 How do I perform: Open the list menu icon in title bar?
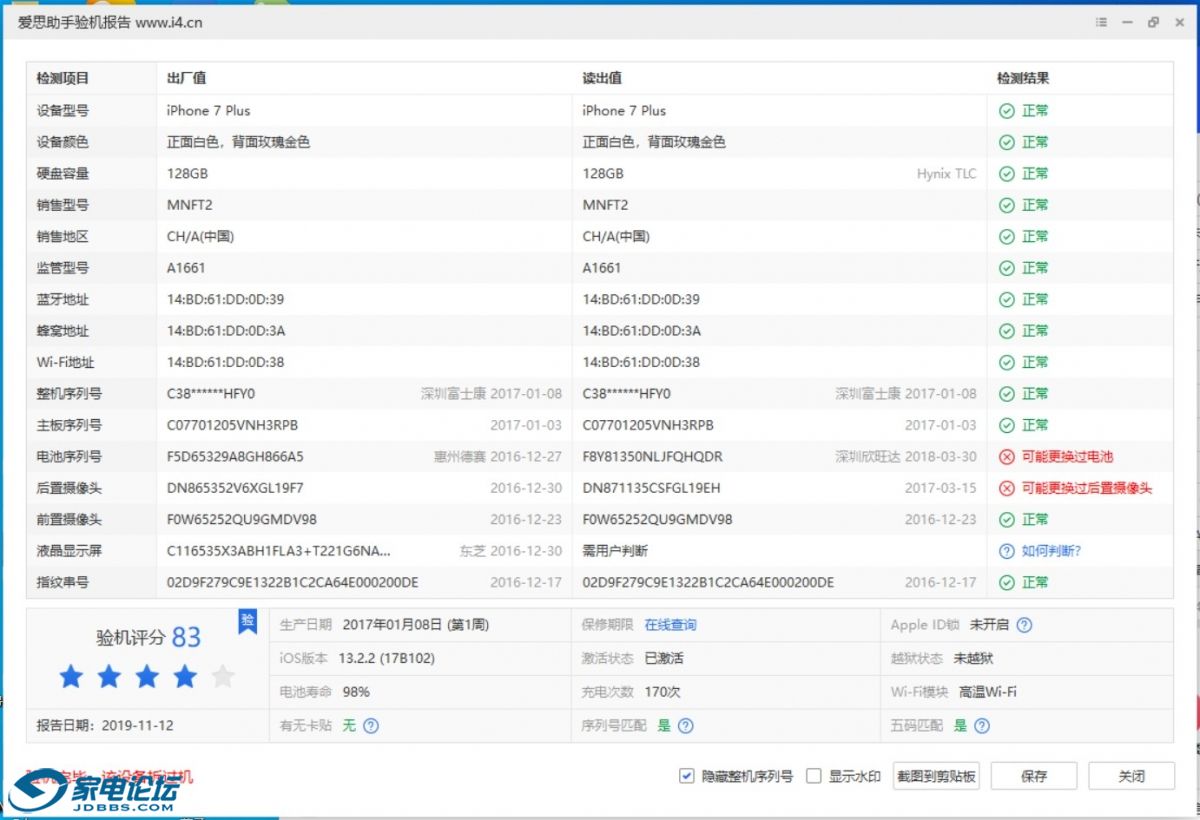[1101, 22]
